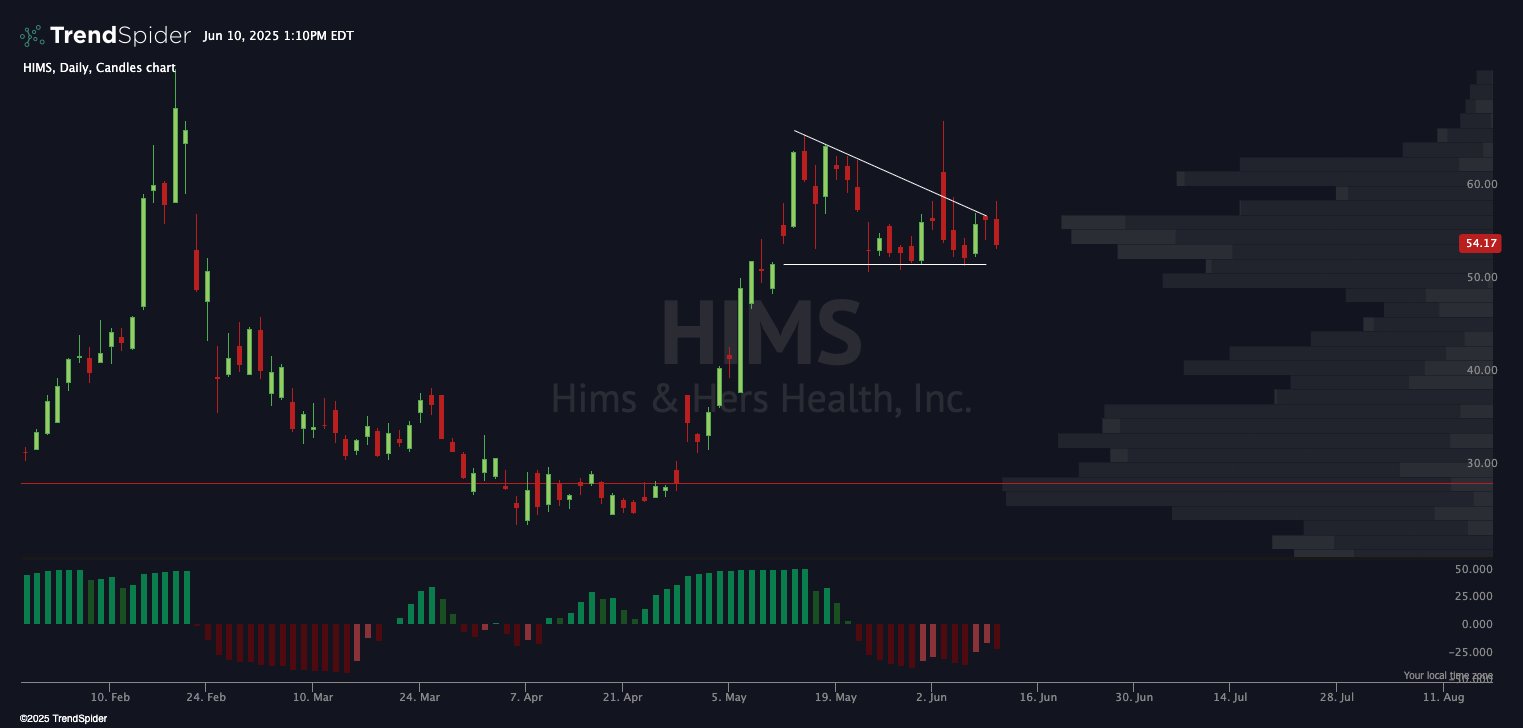Select the red horizontal price level line

(756, 483)
